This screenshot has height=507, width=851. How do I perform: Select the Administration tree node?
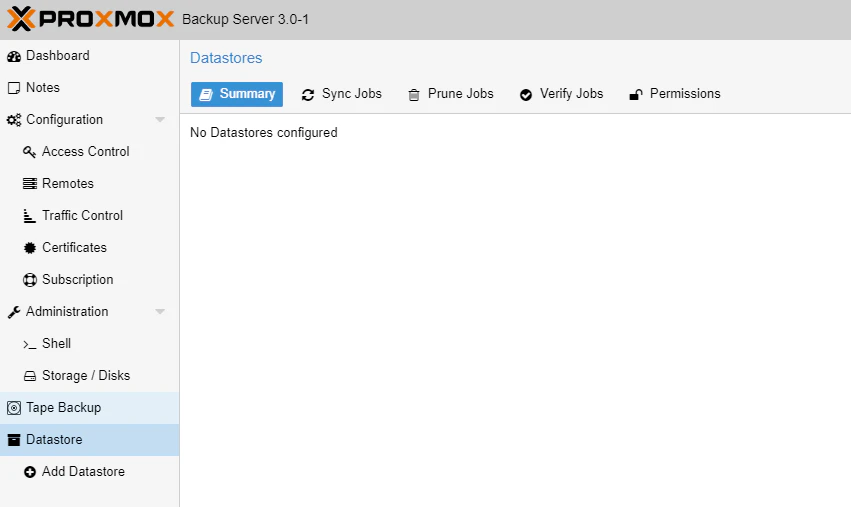pyautogui.click(x=90, y=312)
